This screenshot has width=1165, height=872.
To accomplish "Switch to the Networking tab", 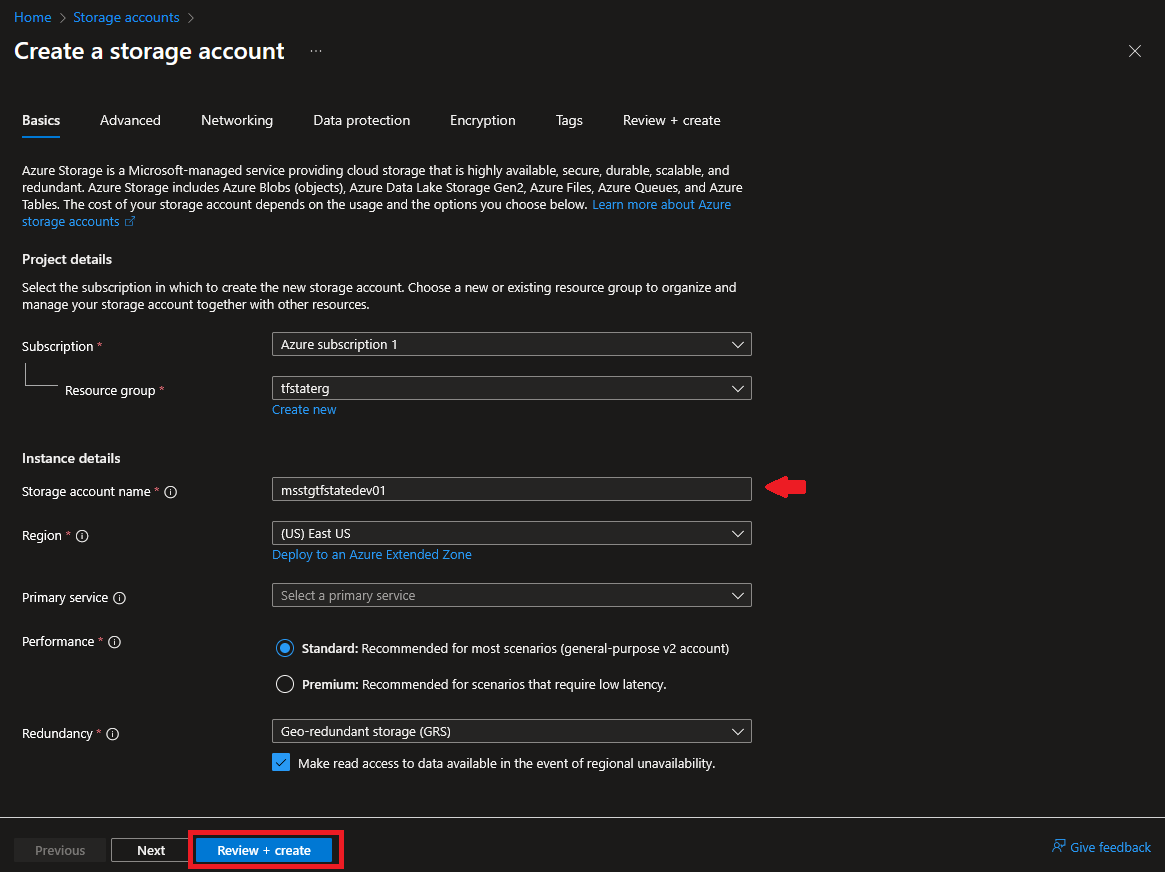I will tap(237, 120).
